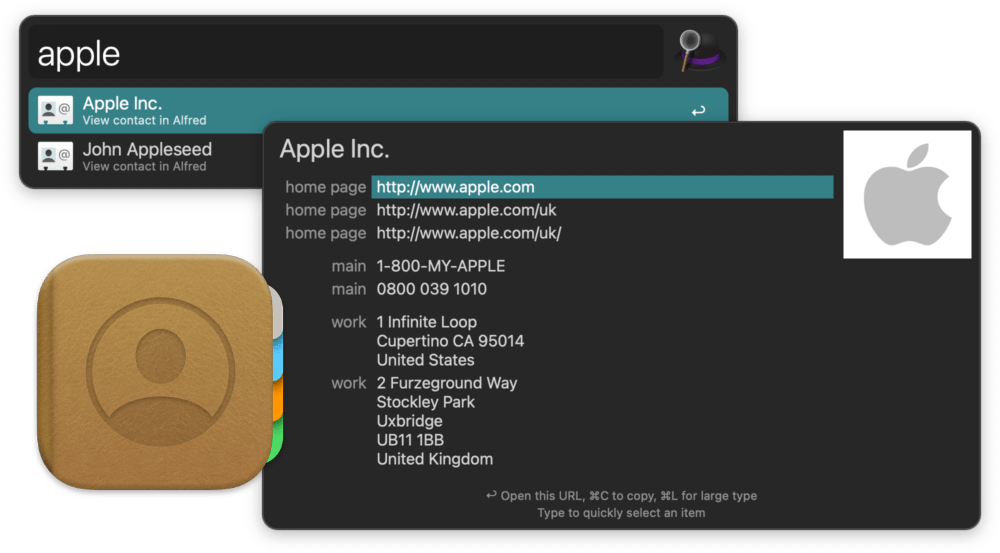The width and height of the screenshot is (1000, 553).
Task: Click the "Type to quickly select an item" hint
Action: [621, 513]
